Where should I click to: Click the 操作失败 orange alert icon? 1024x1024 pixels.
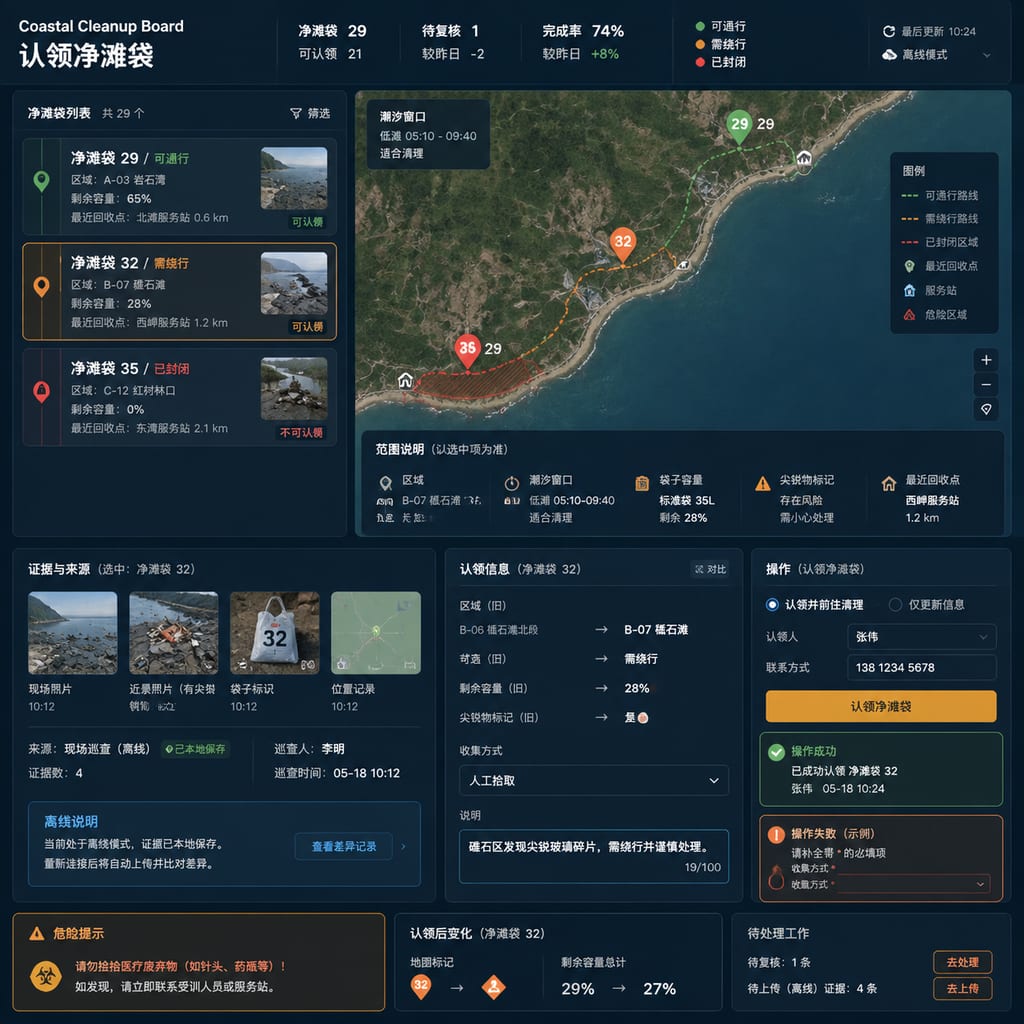[x=776, y=835]
